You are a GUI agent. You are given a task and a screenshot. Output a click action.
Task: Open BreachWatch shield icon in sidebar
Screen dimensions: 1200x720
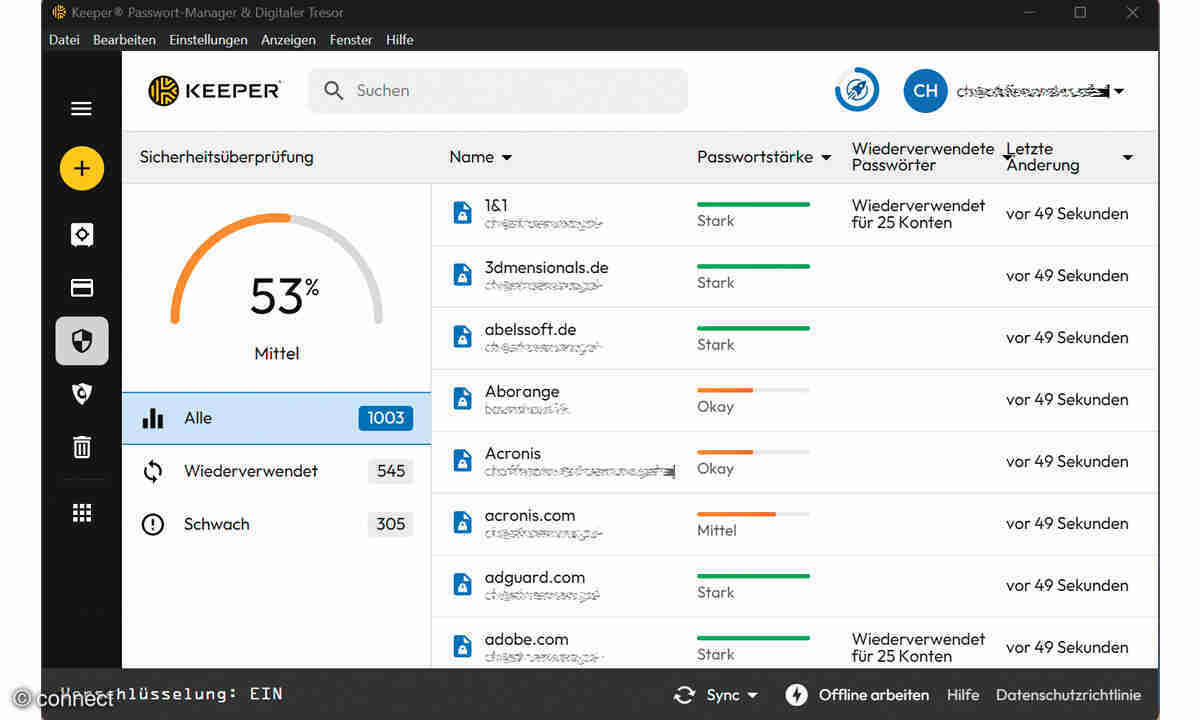point(82,394)
